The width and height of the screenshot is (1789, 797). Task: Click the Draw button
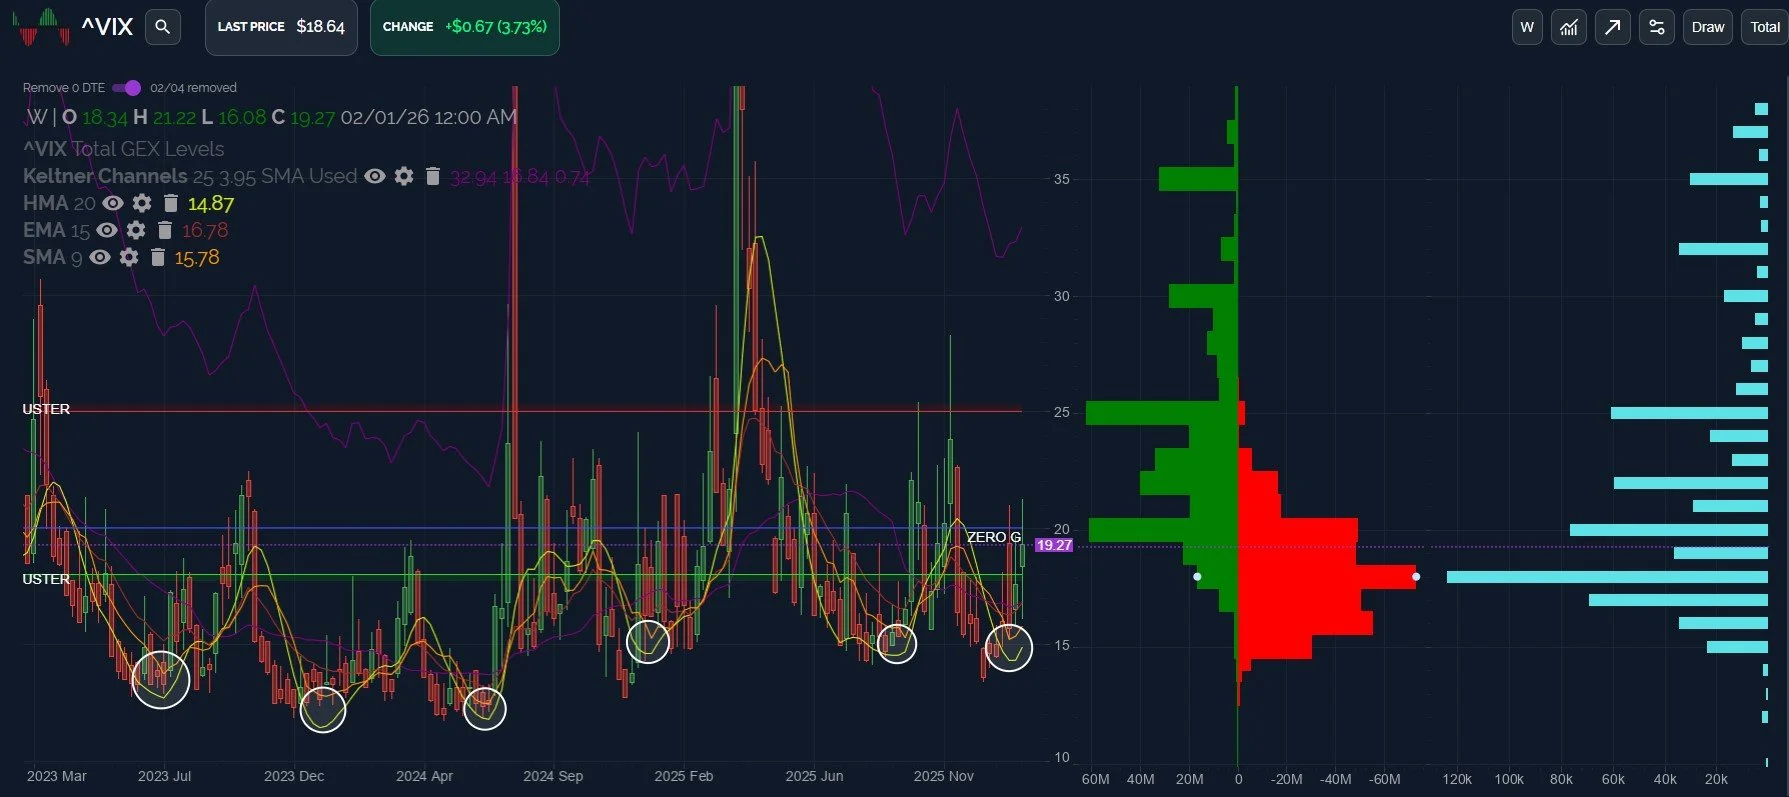point(1708,27)
